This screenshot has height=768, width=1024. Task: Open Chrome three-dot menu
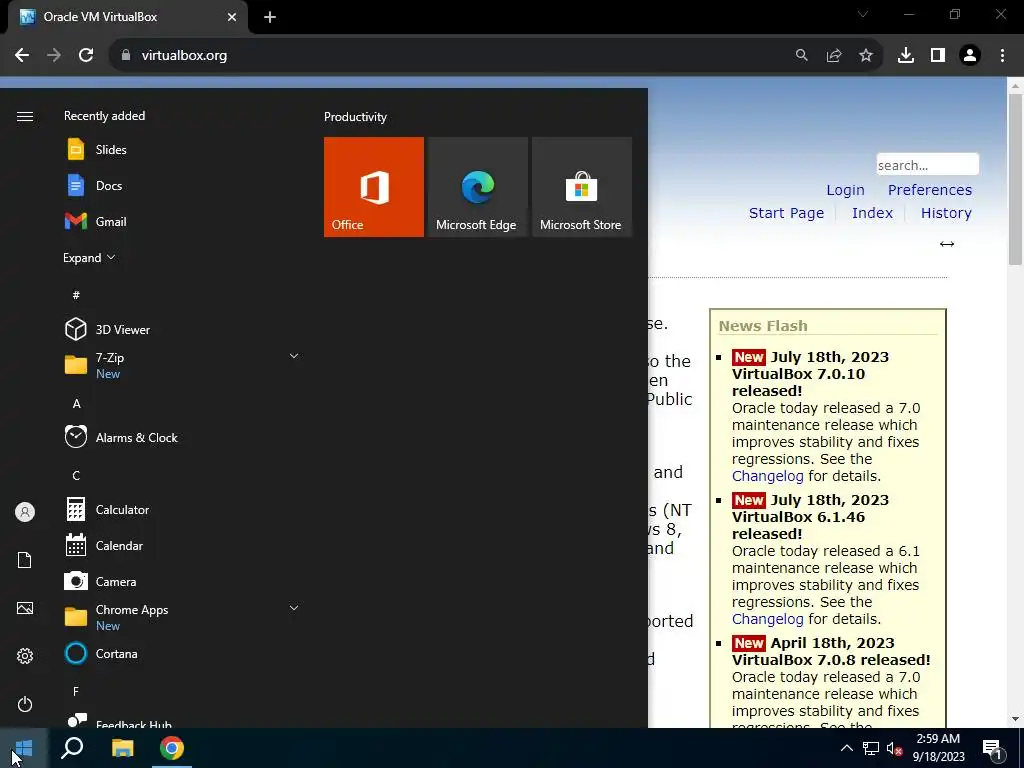tap(1002, 56)
